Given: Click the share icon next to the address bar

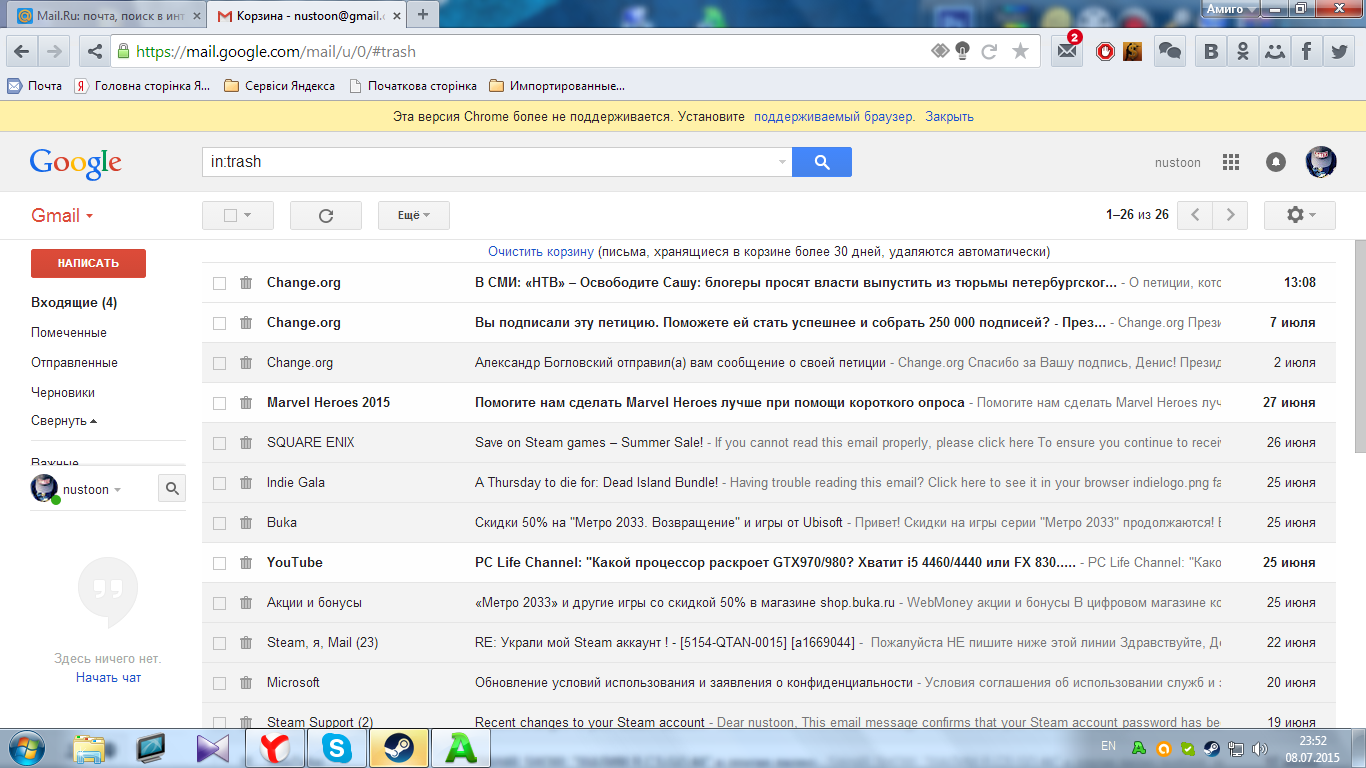Looking at the screenshot, I should pos(94,52).
